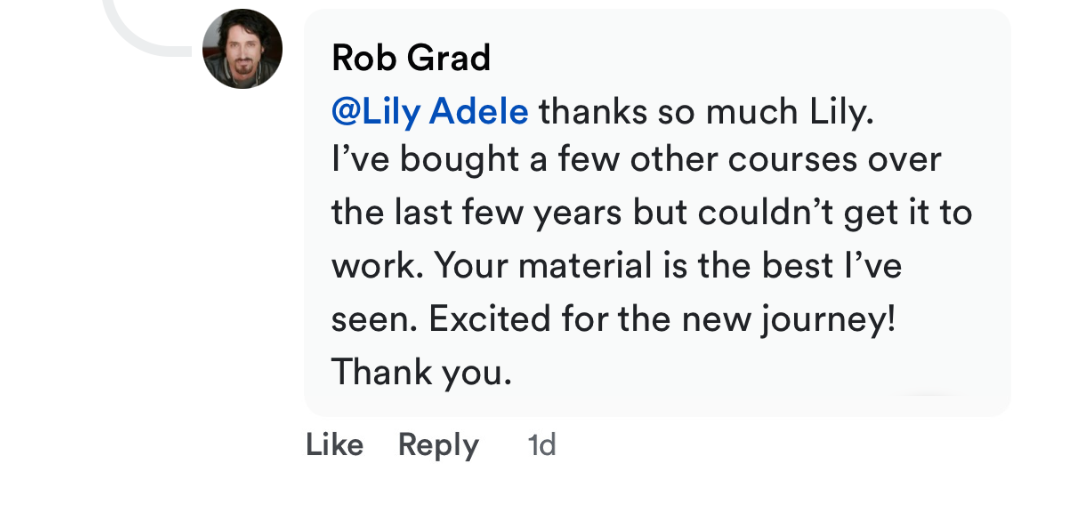Click the line starting "the last few years"
Screen dimensions: 1080x518
[651, 215]
